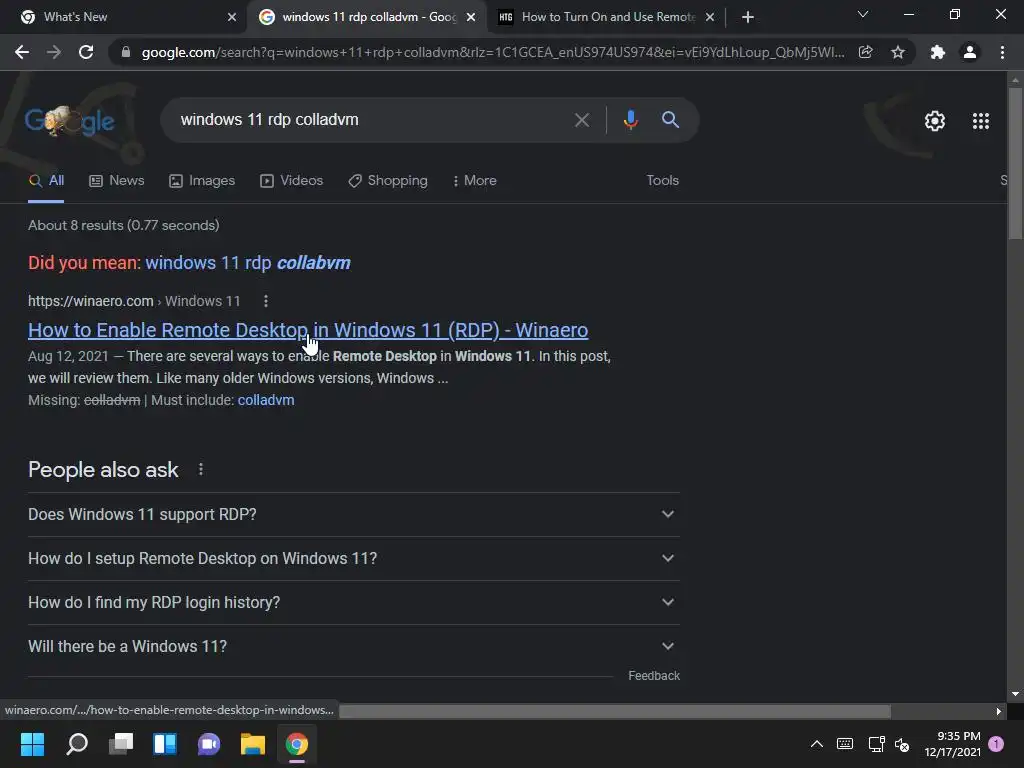This screenshot has width=1024, height=768.
Task: Show hidden icons in the system tray
Action: pyautogui.click(x=816, y=744)
